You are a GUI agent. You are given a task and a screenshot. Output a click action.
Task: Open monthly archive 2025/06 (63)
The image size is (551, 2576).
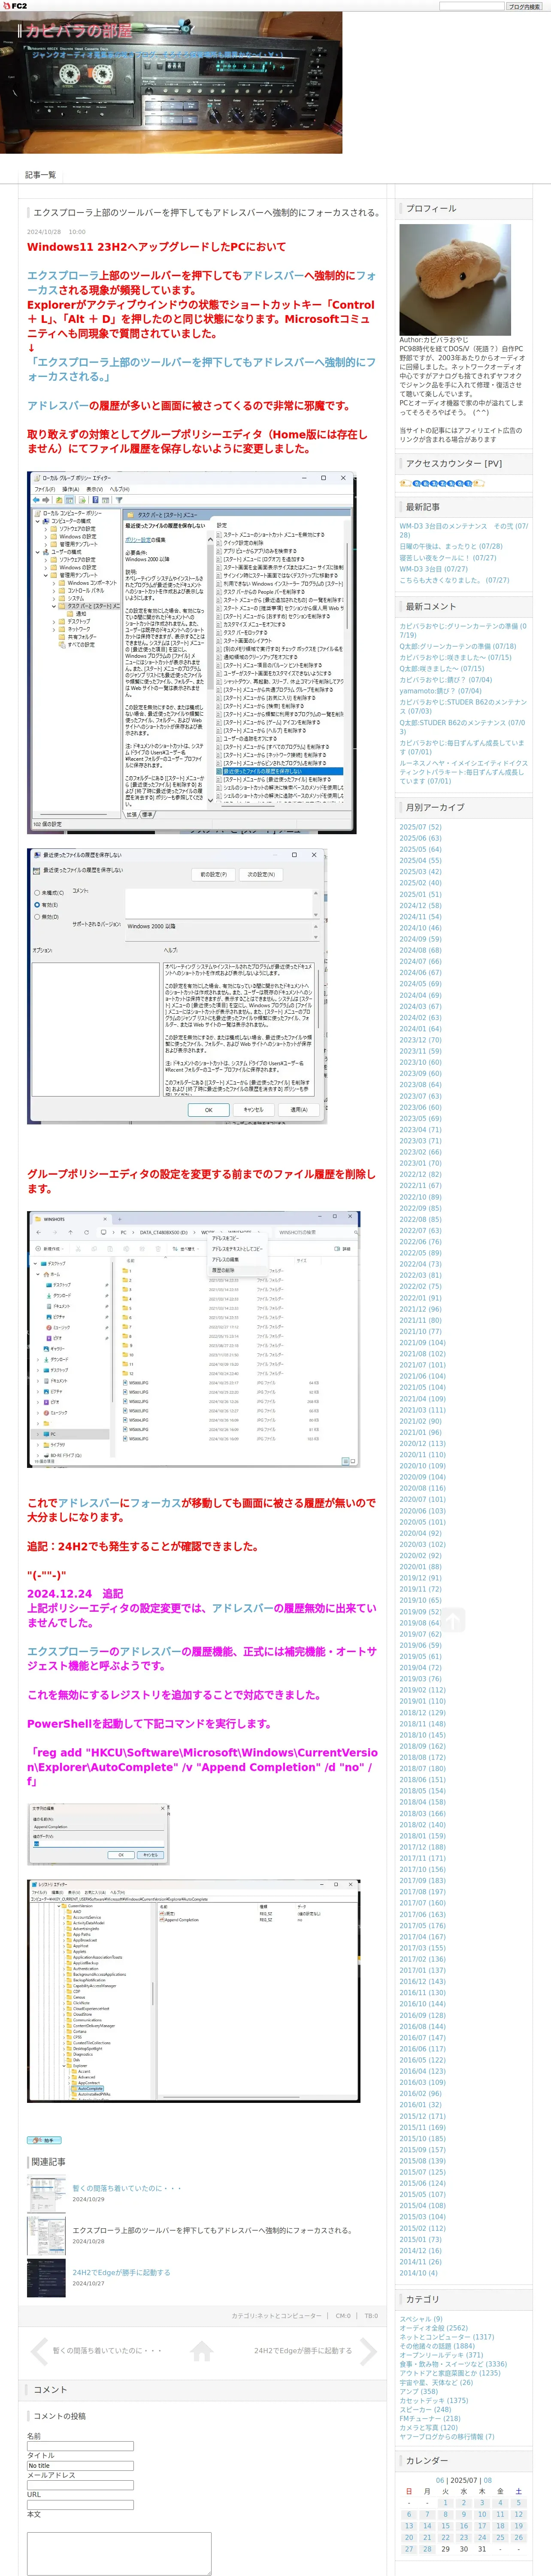point(420,838)
